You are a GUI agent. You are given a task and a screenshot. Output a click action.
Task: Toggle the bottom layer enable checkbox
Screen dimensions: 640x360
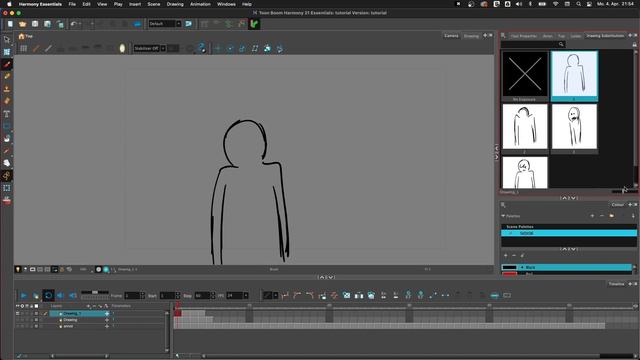click(36, 327)
